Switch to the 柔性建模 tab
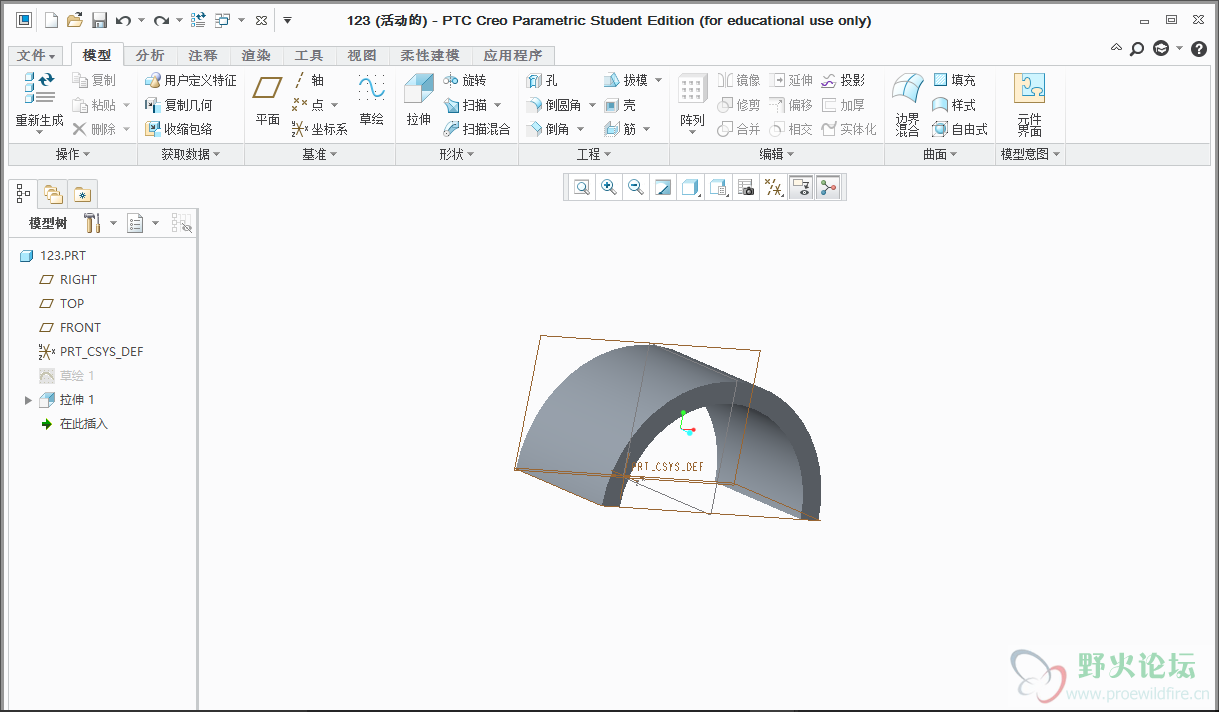 (x=430, y=56)
